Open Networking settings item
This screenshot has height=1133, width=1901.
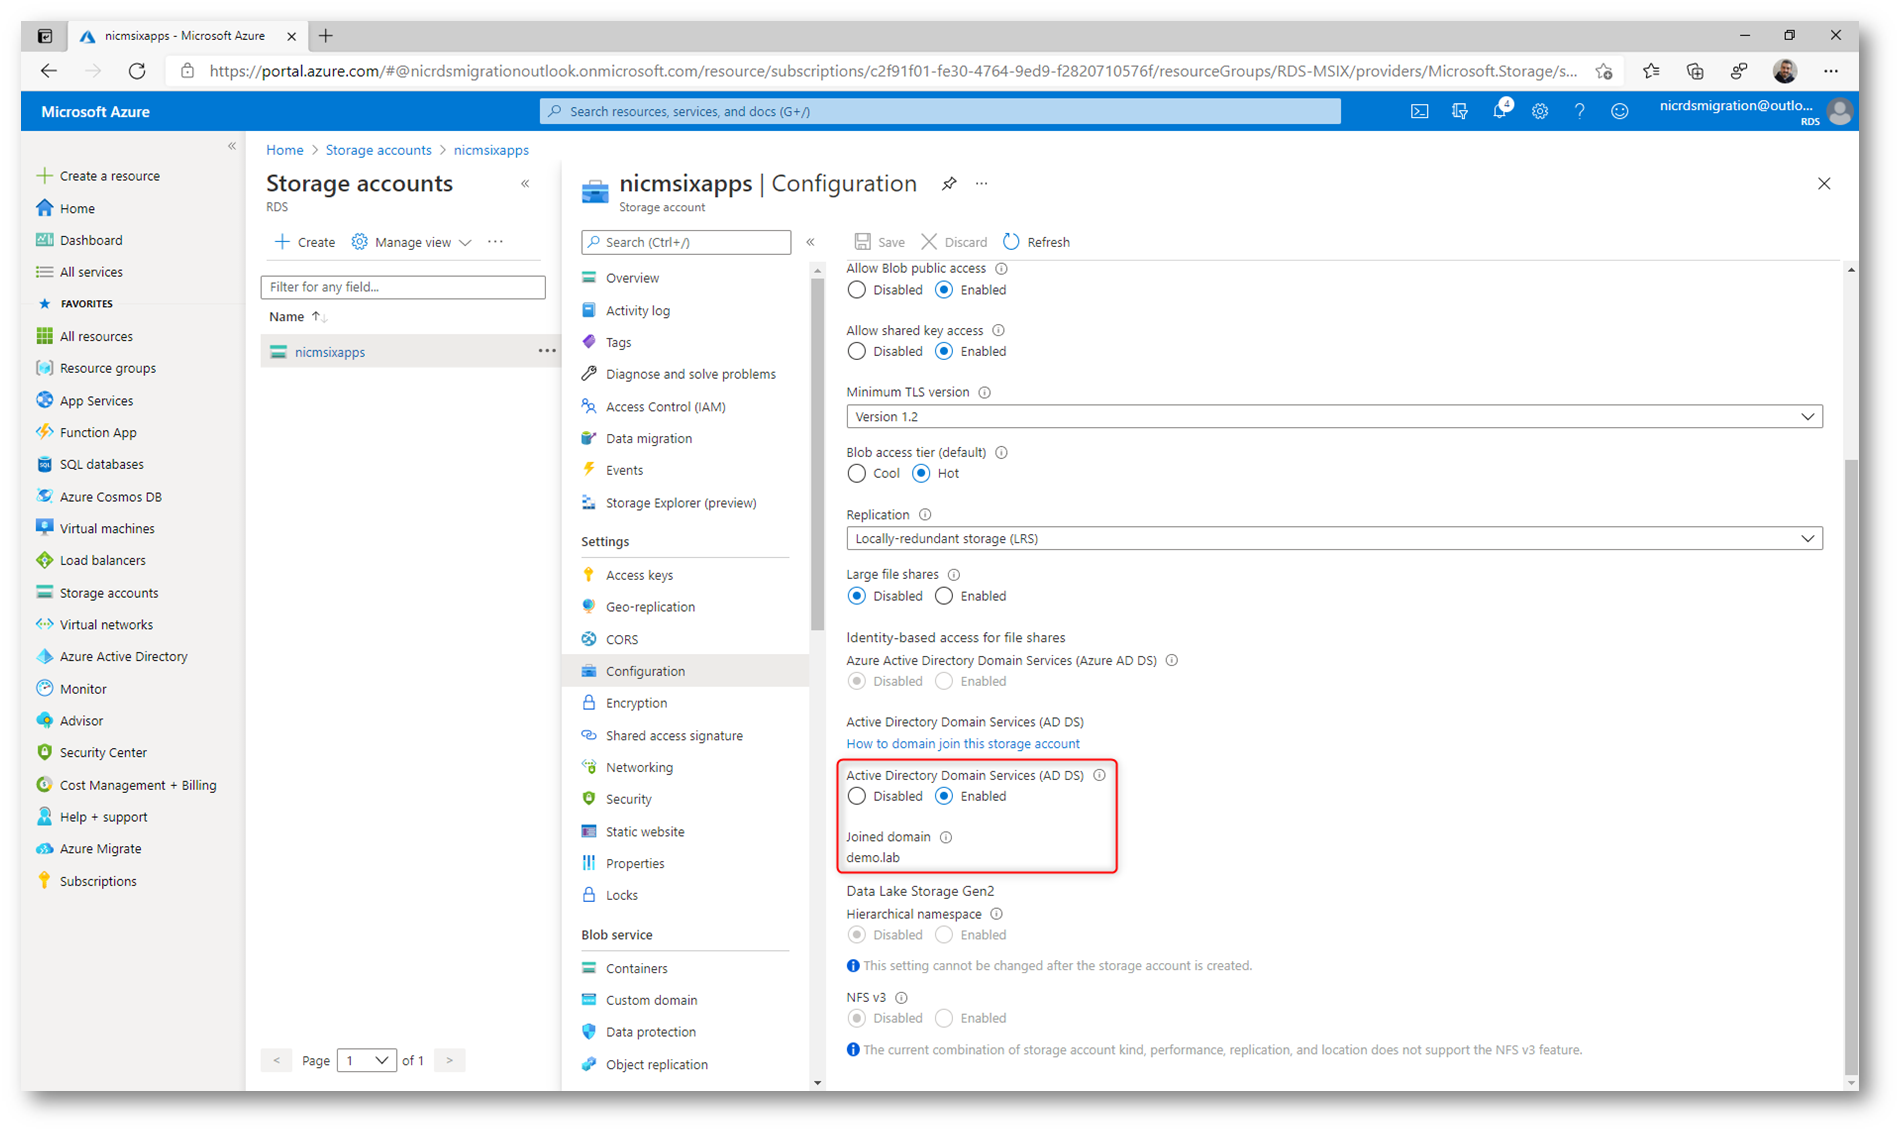point(639,767)
